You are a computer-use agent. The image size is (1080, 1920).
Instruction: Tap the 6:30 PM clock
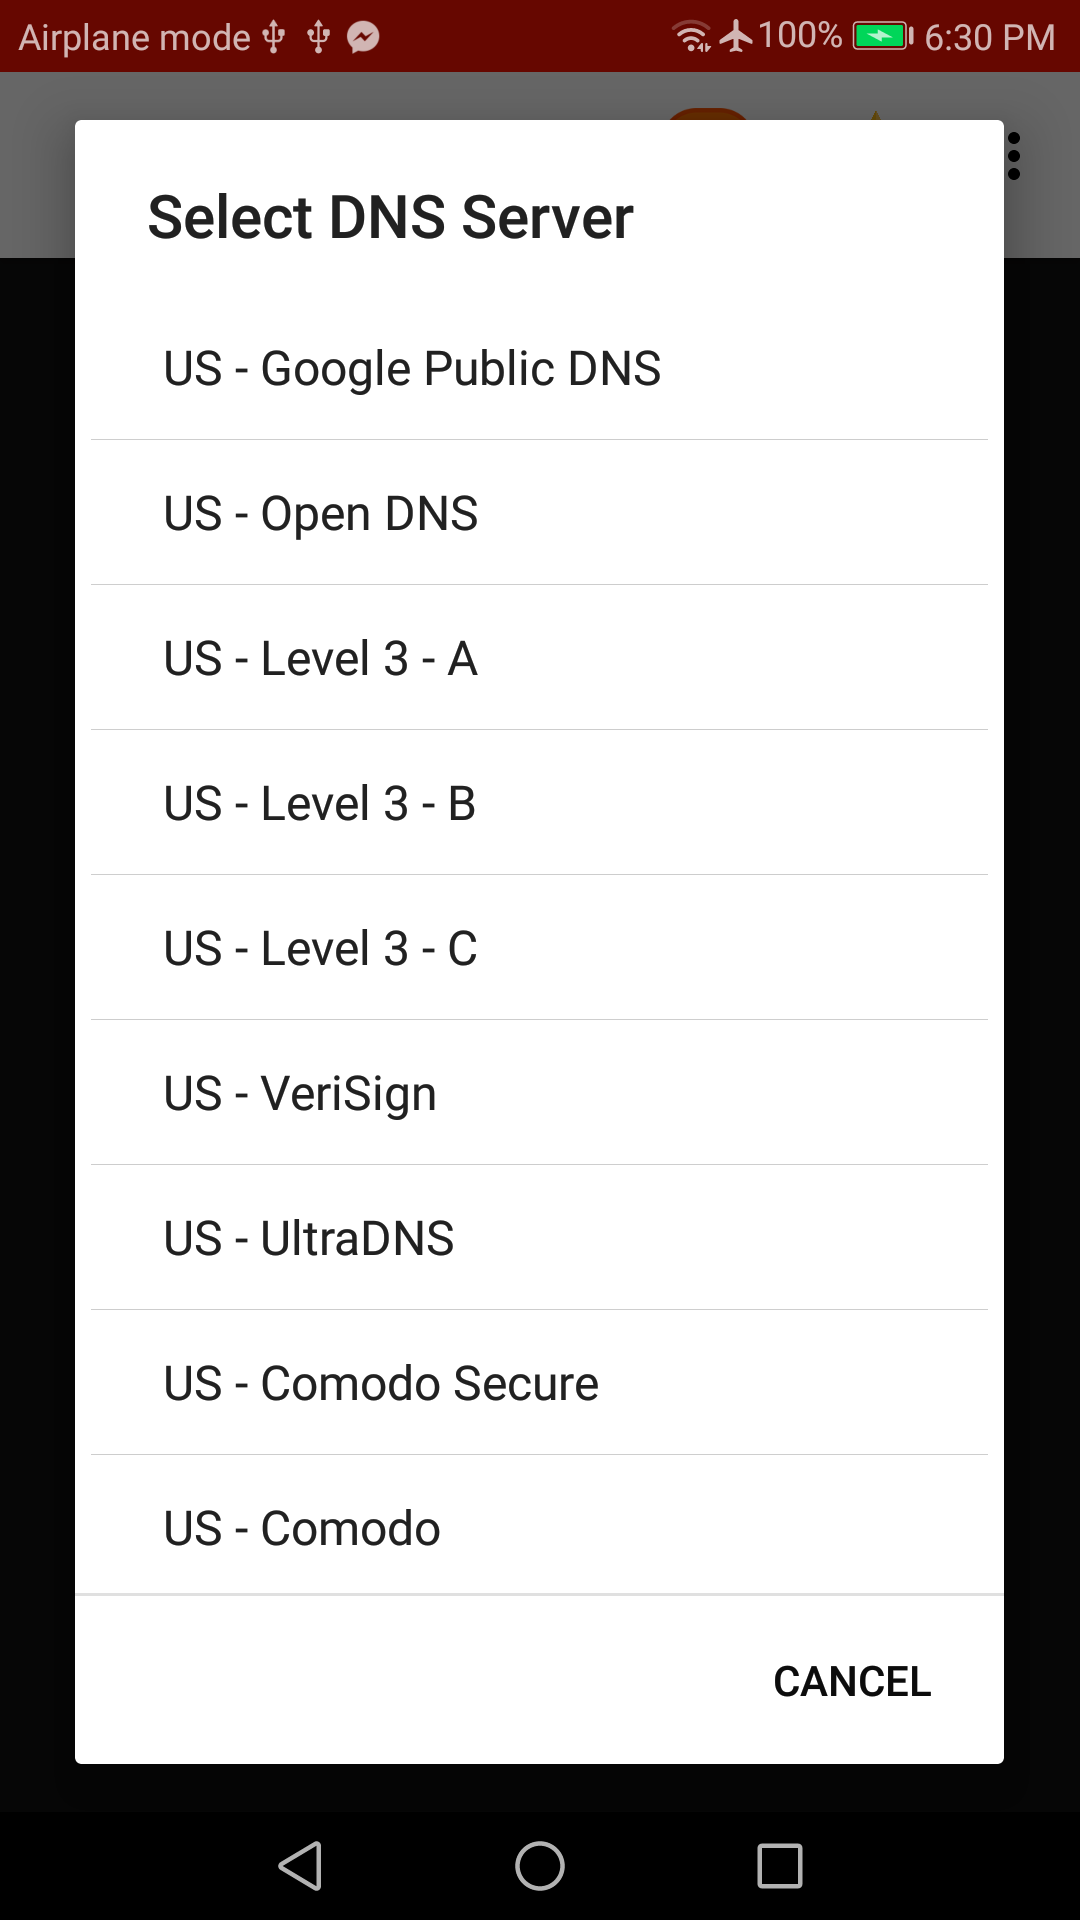(x=989, y=37)
